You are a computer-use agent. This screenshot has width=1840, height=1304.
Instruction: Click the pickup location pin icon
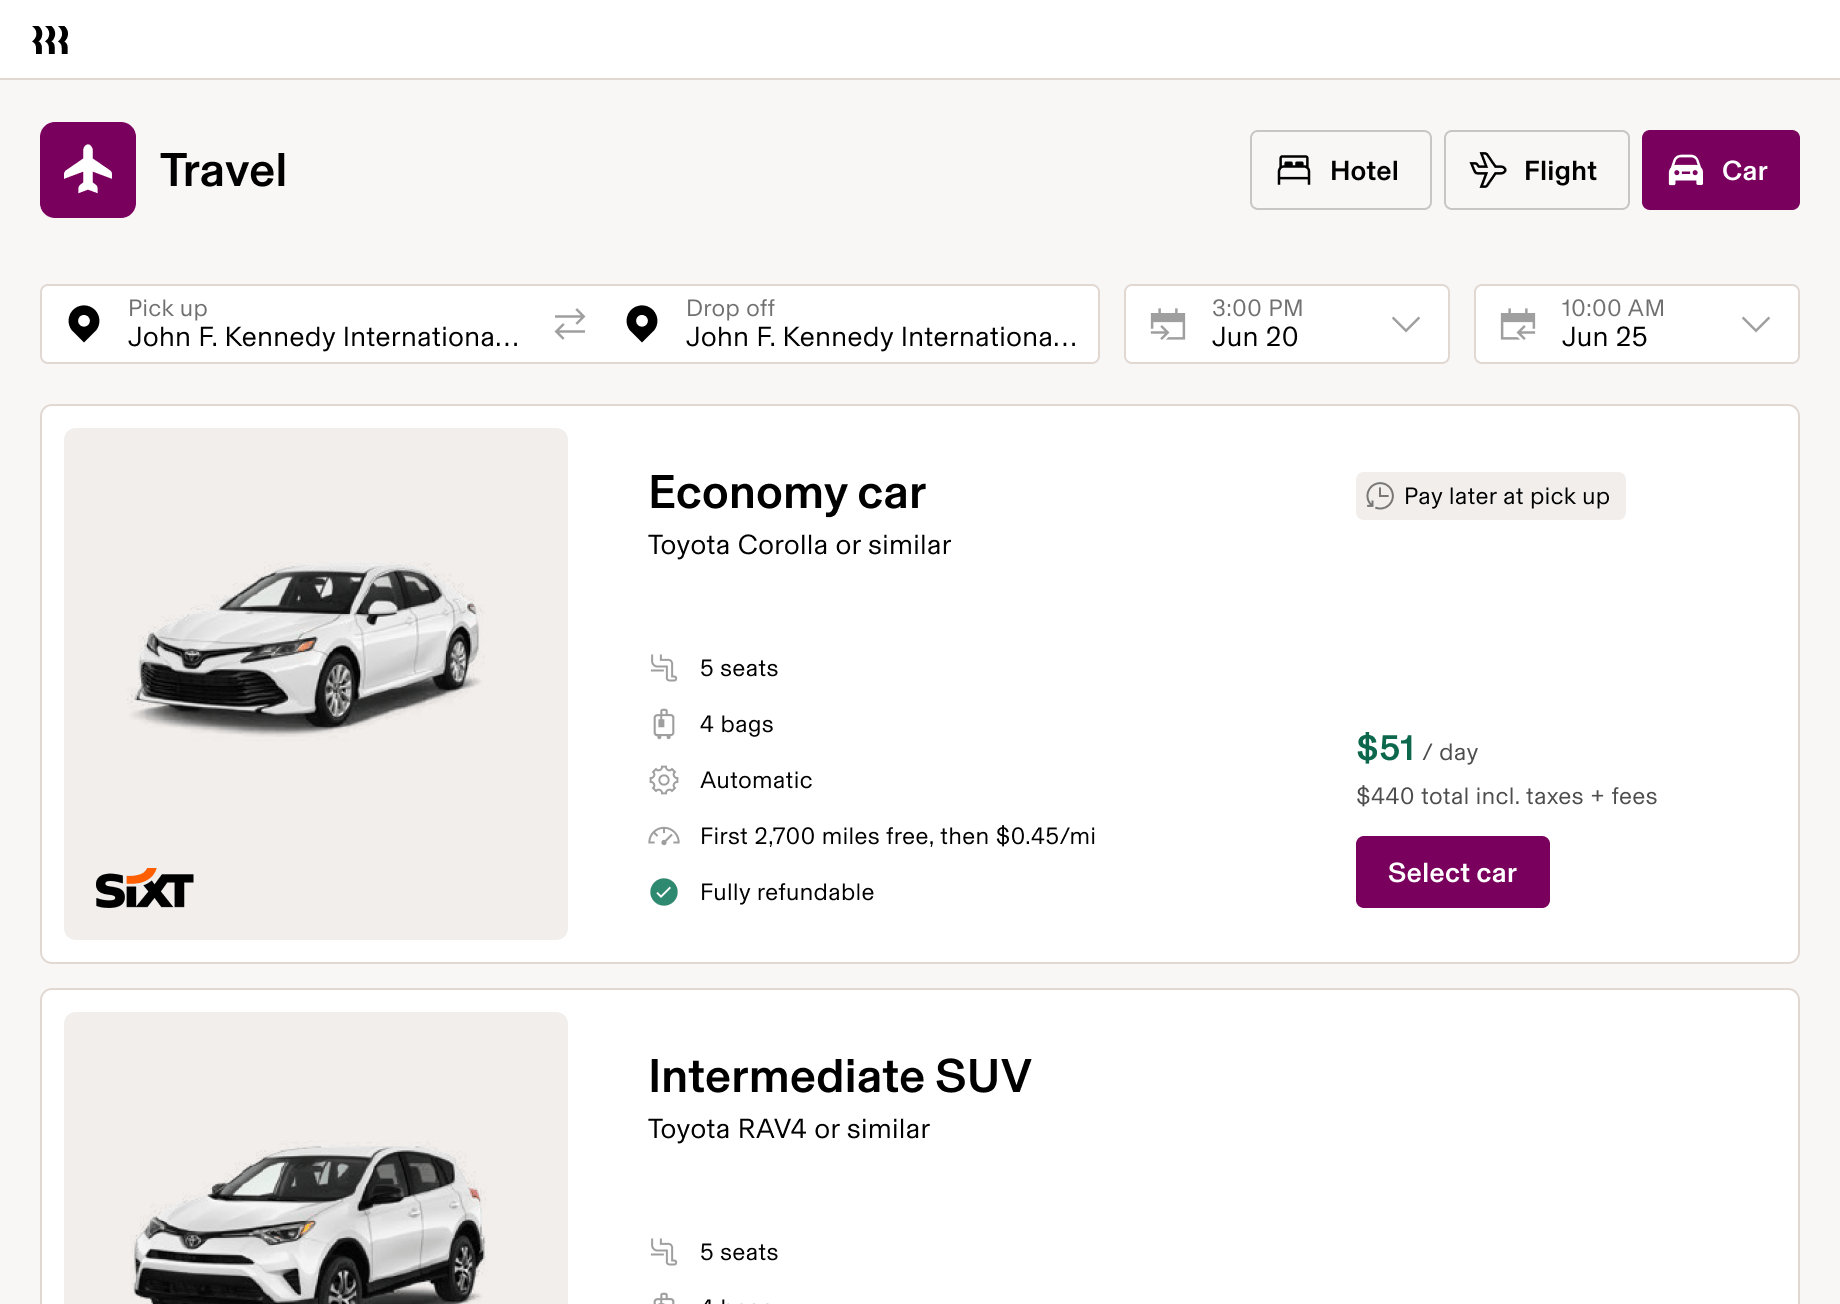pos(85,323)
